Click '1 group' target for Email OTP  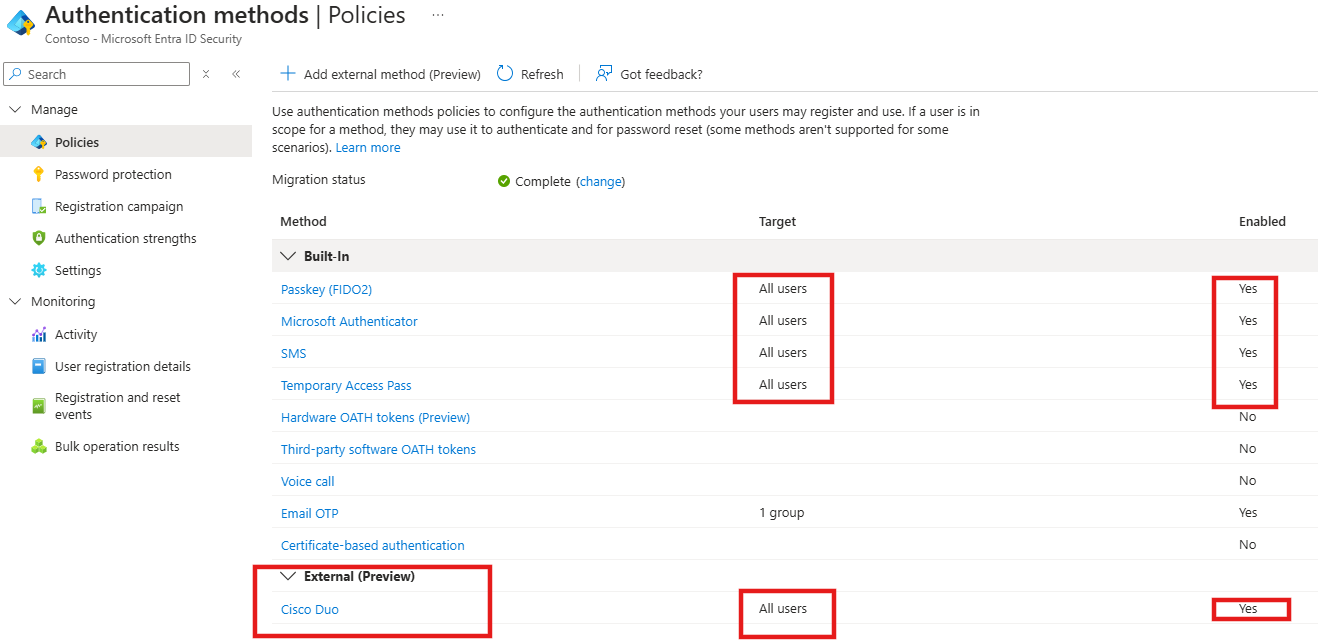click(782, 512)
